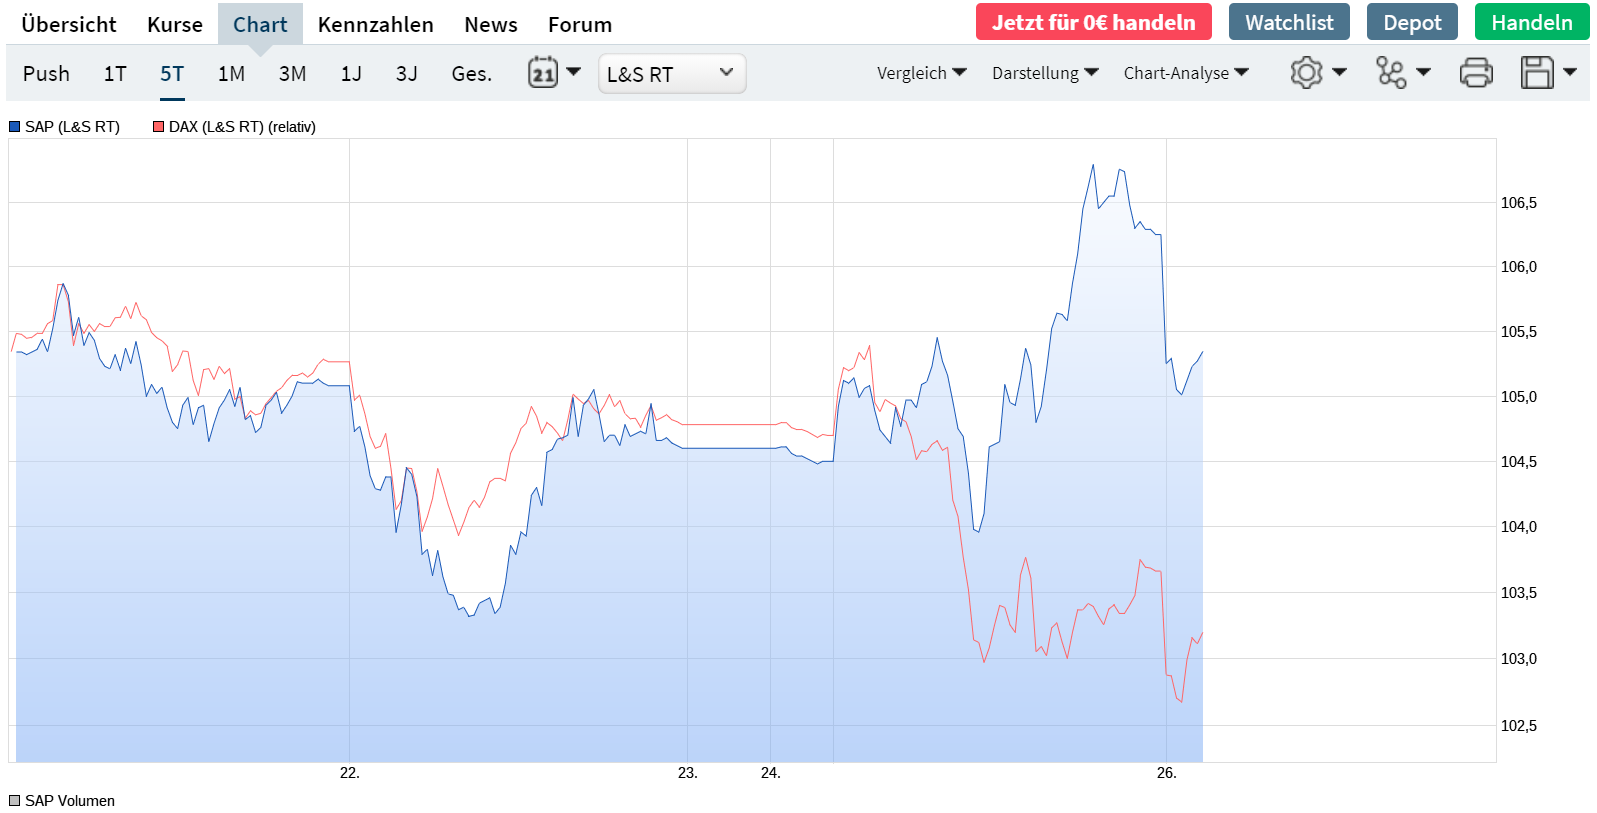
Task: Click the 104,0 price axis label
Action: (1519, 527)
